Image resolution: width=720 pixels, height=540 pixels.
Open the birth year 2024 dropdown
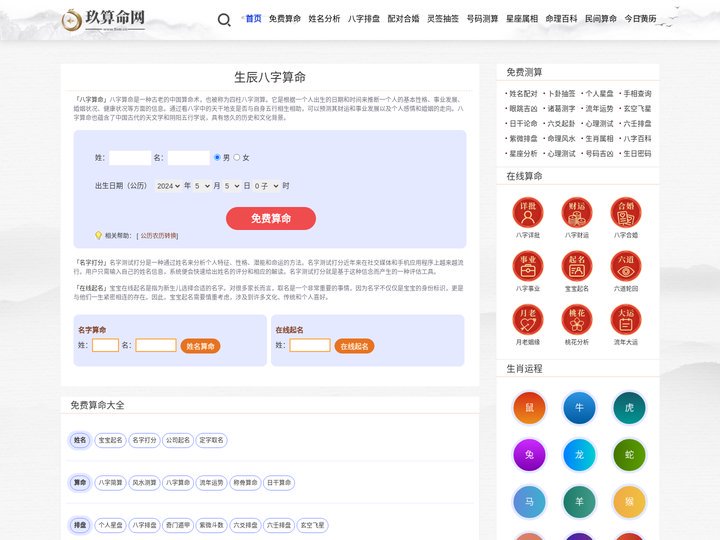[x=168, y=186]
